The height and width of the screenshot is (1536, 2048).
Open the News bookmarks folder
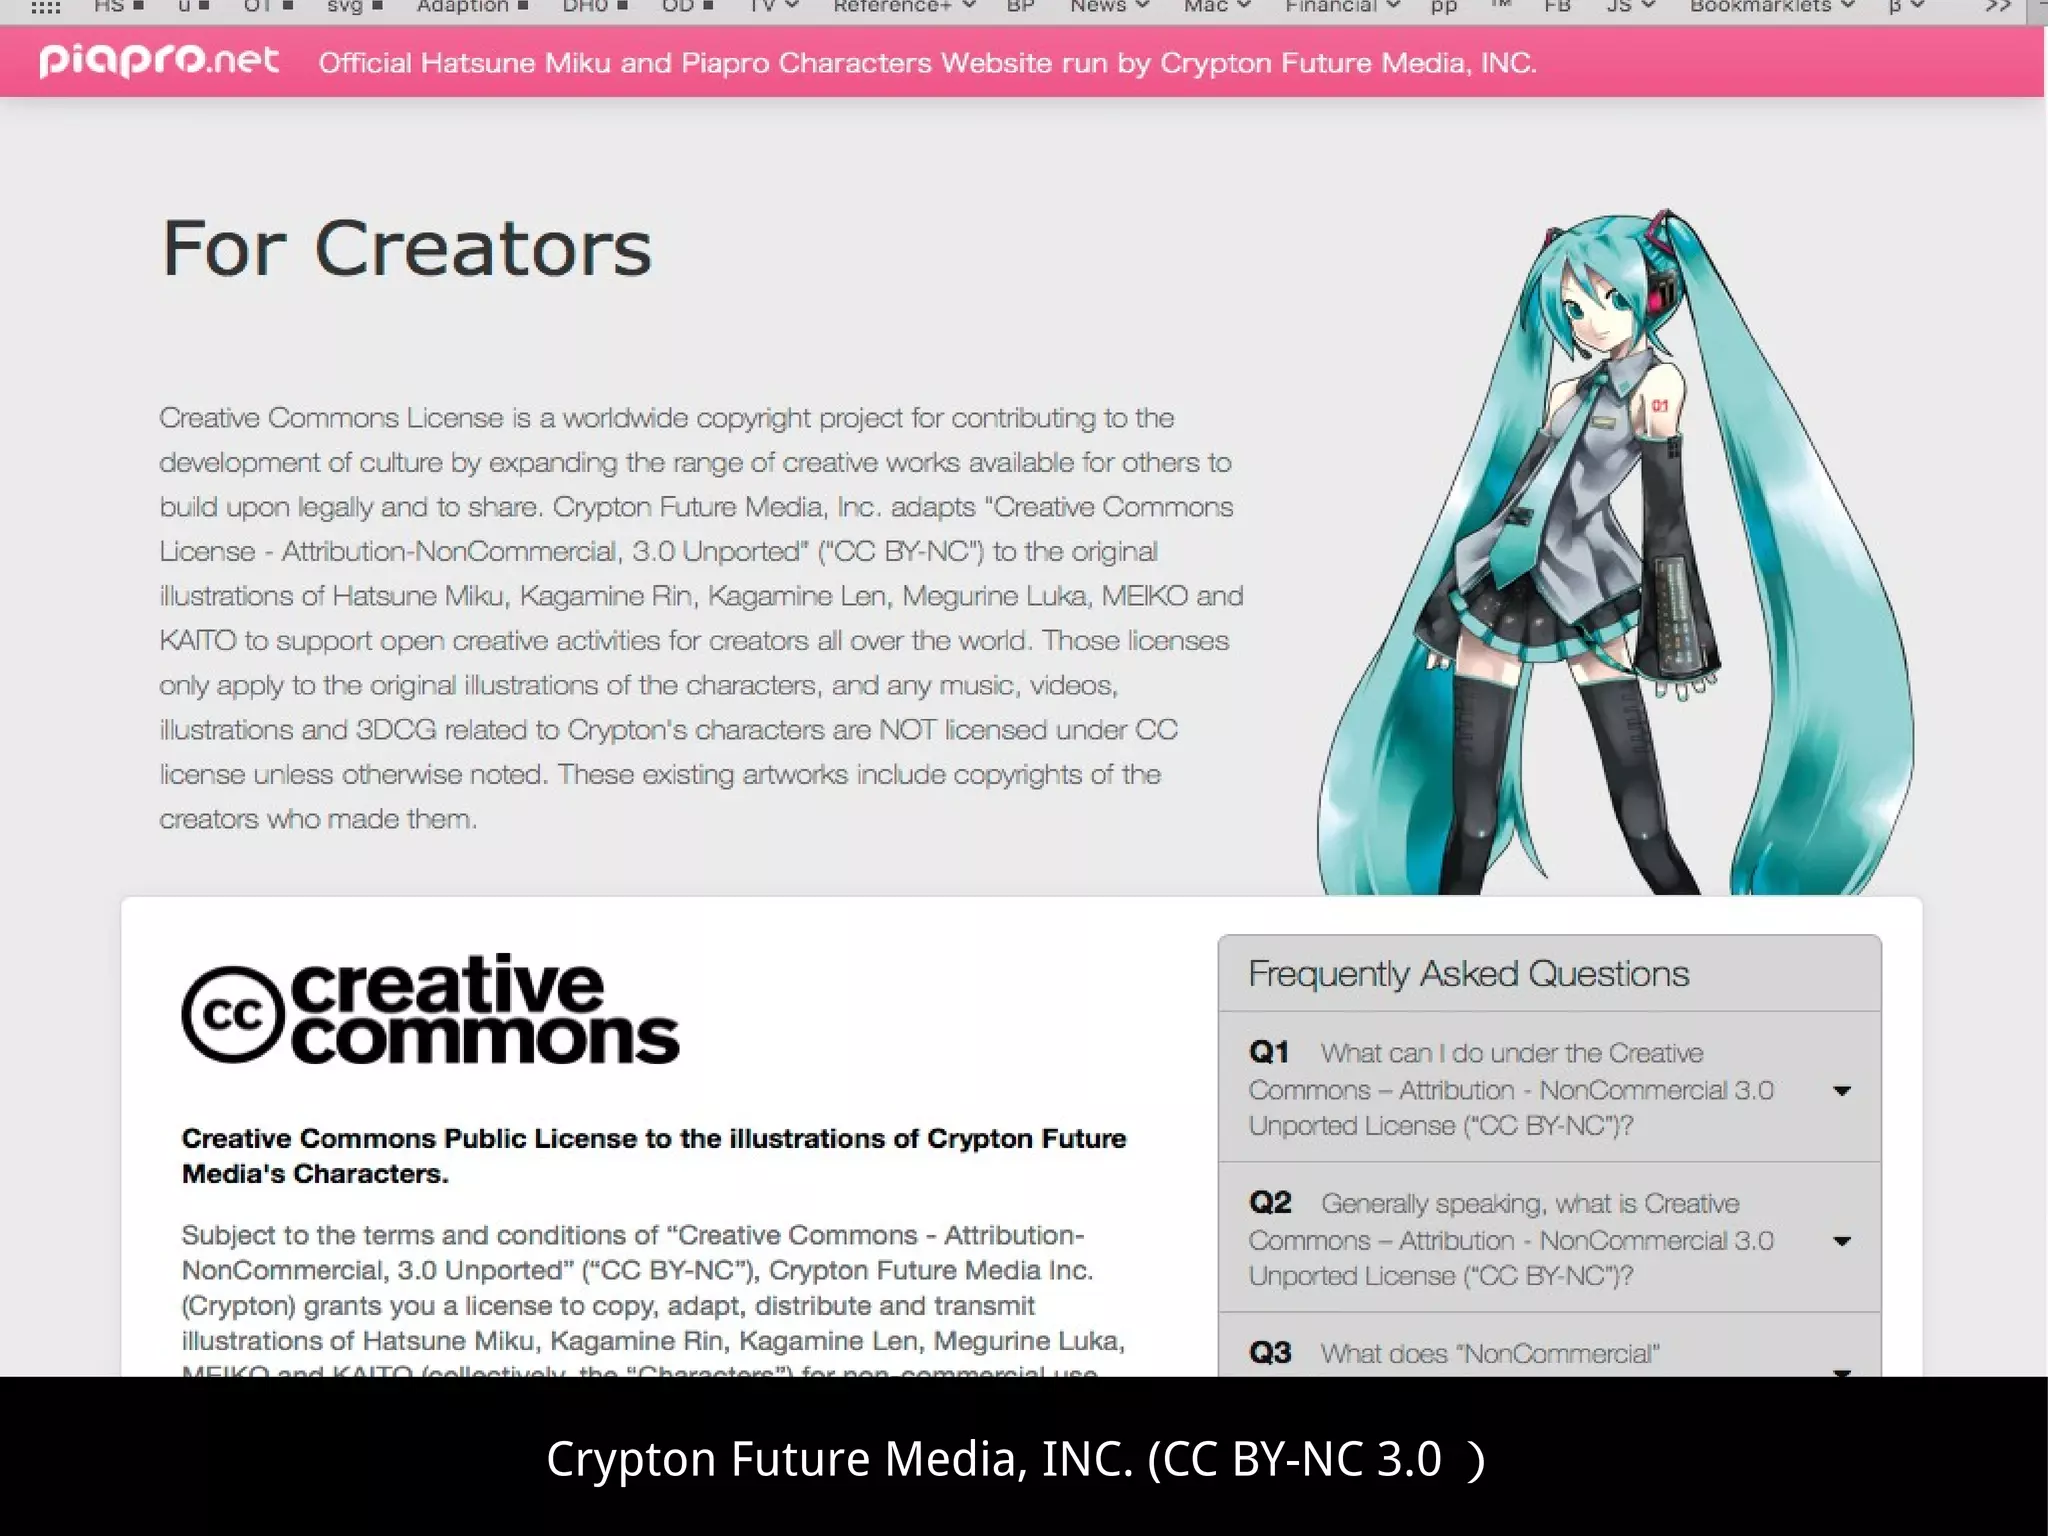pos(1109,7)
